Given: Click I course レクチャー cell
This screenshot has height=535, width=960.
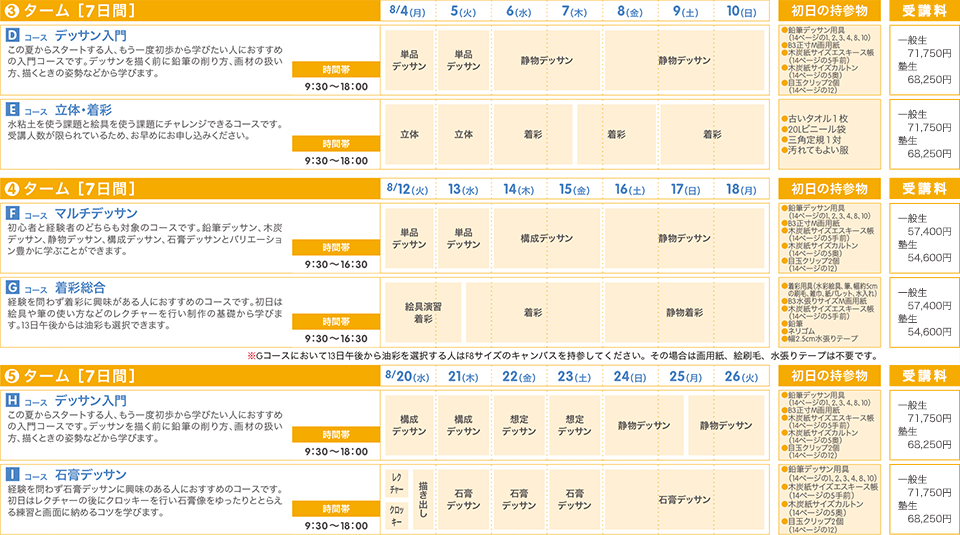Looking at the screenshot, I should (397, 484).
